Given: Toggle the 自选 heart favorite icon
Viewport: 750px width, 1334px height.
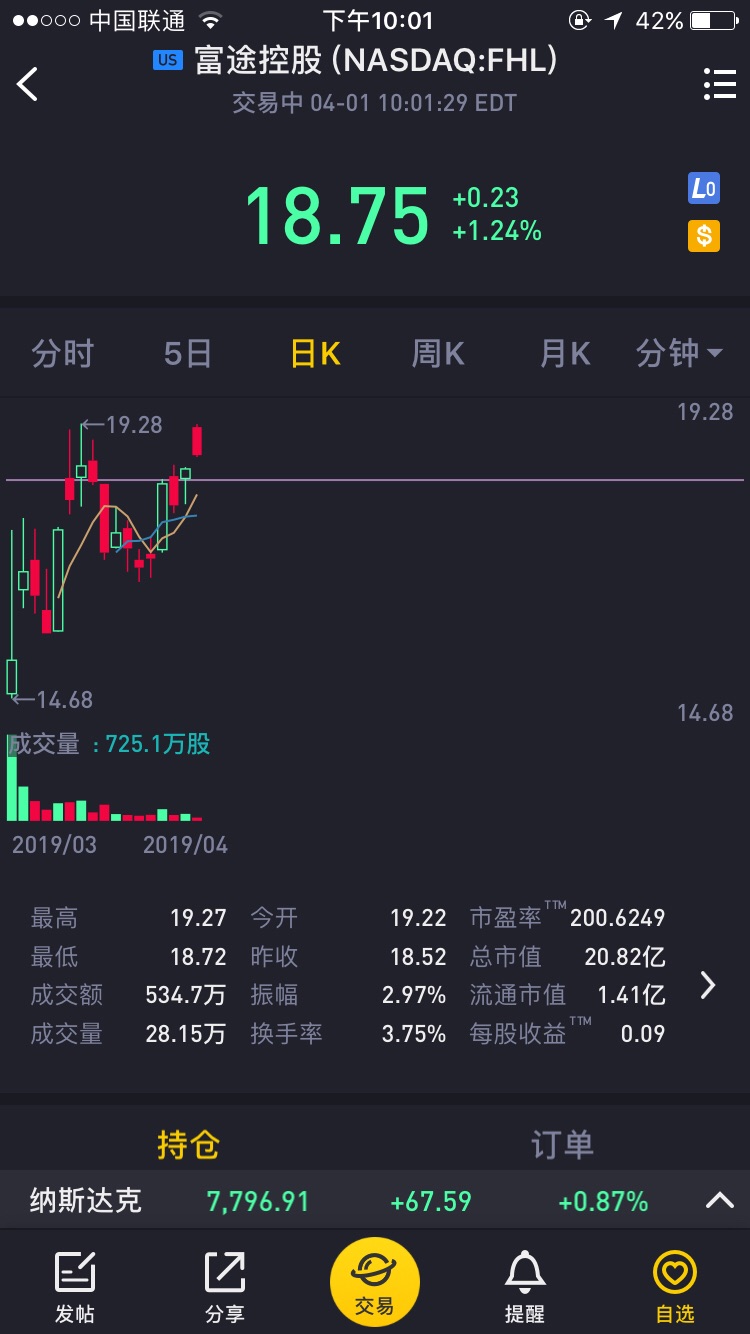Looking at the screenshot, I should point(674,1285).
